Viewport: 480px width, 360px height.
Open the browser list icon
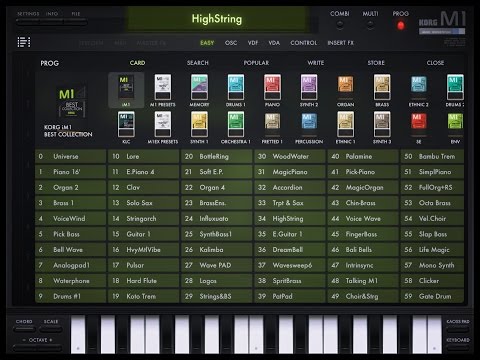[24, 42]
